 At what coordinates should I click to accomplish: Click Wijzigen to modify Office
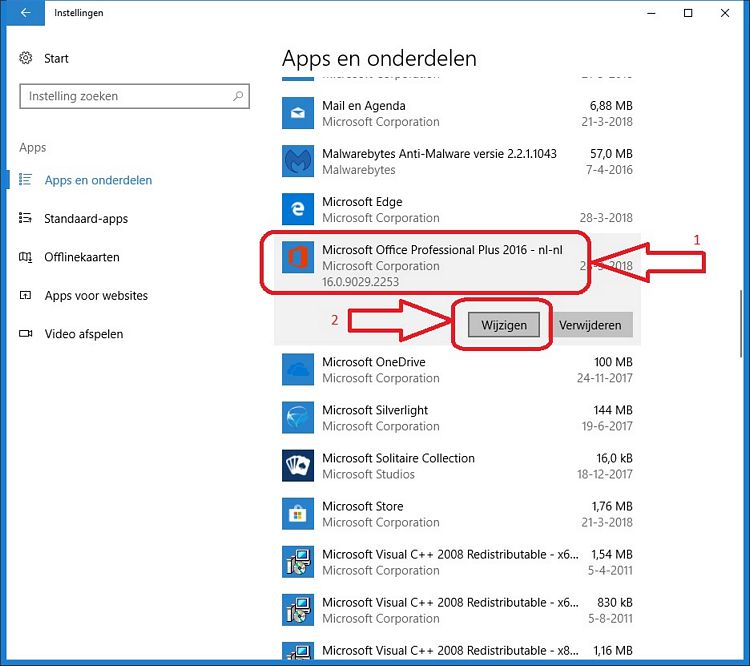[x=504, y=325]
